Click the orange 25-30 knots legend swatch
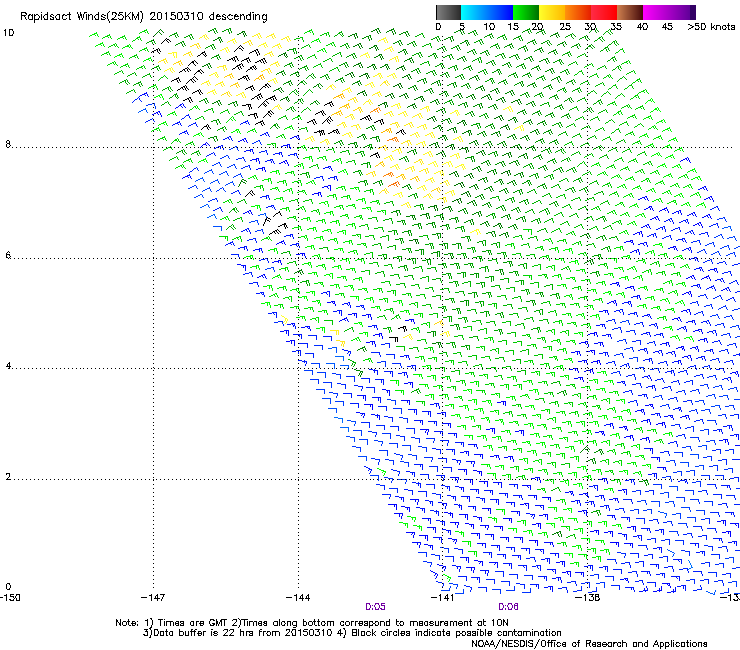Image resolution: width=740 pixels, height=650 pixels. coord(578,12)
